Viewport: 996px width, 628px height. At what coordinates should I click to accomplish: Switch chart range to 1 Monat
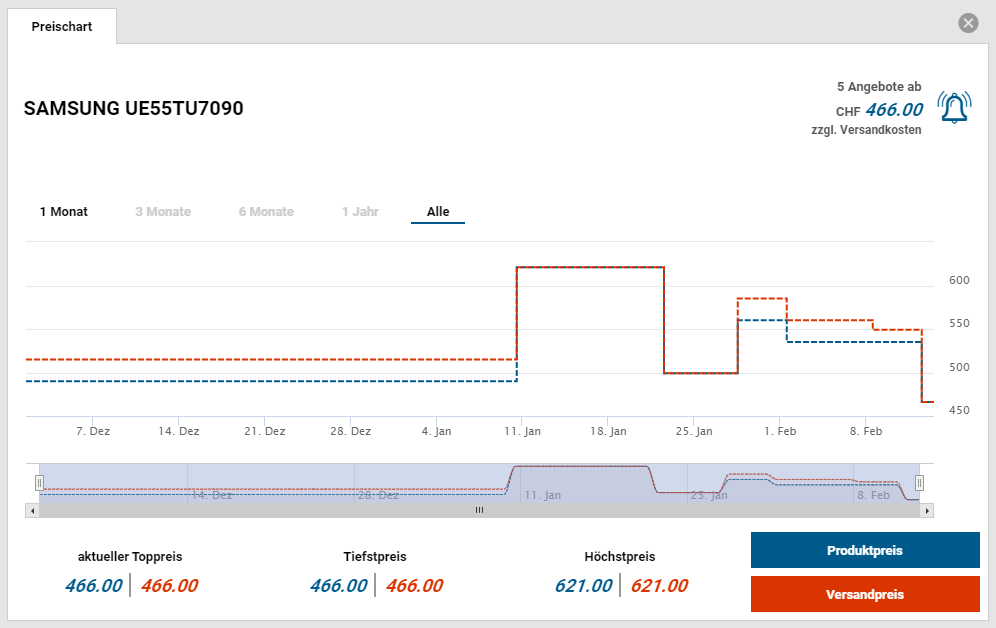[64, 212]
